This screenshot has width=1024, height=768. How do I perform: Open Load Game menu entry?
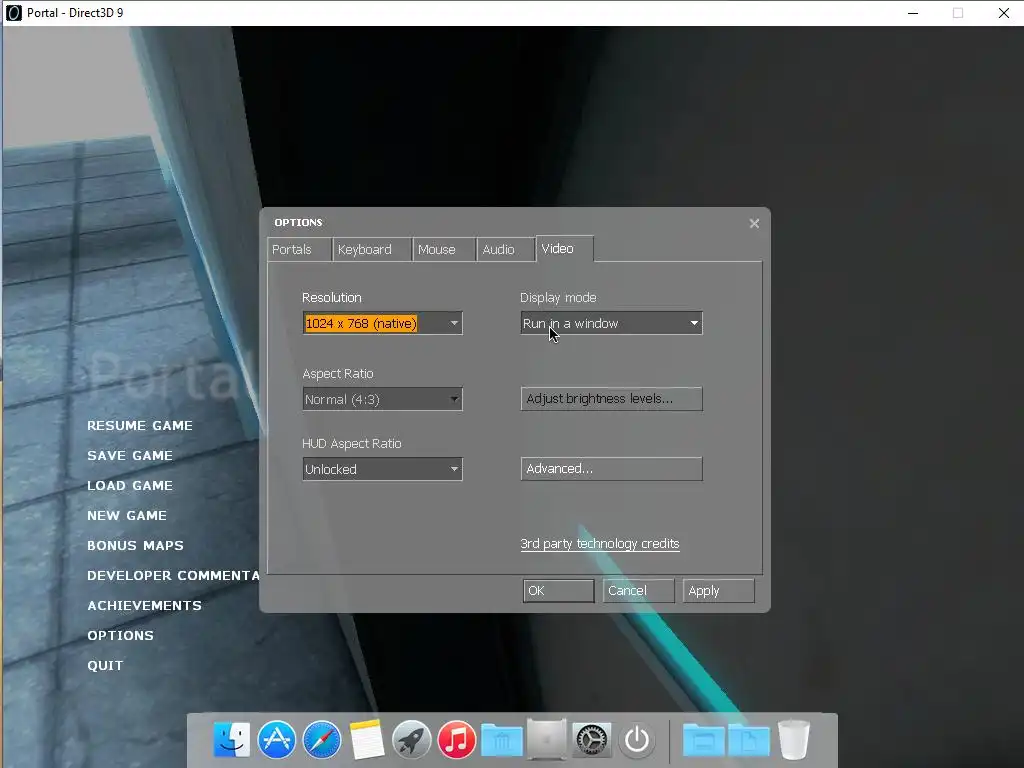coord(130,485)
